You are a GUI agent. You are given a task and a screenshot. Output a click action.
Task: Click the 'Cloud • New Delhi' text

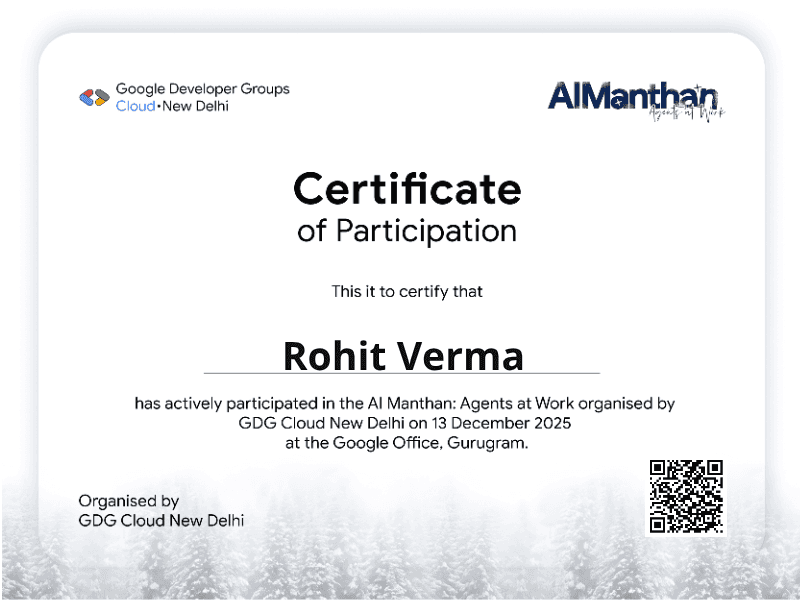[172, 106]
